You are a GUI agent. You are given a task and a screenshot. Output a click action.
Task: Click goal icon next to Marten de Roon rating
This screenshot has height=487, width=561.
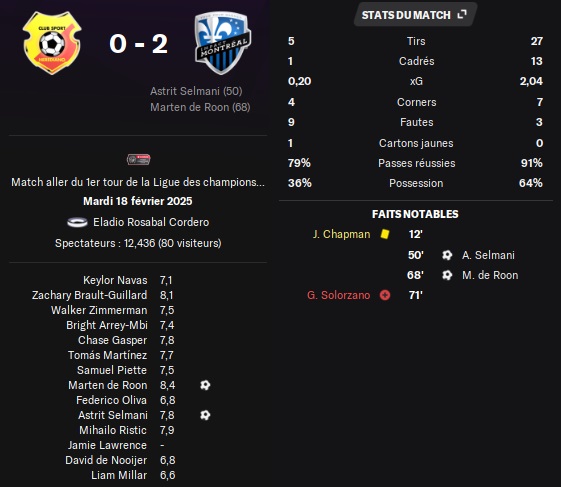205,385
